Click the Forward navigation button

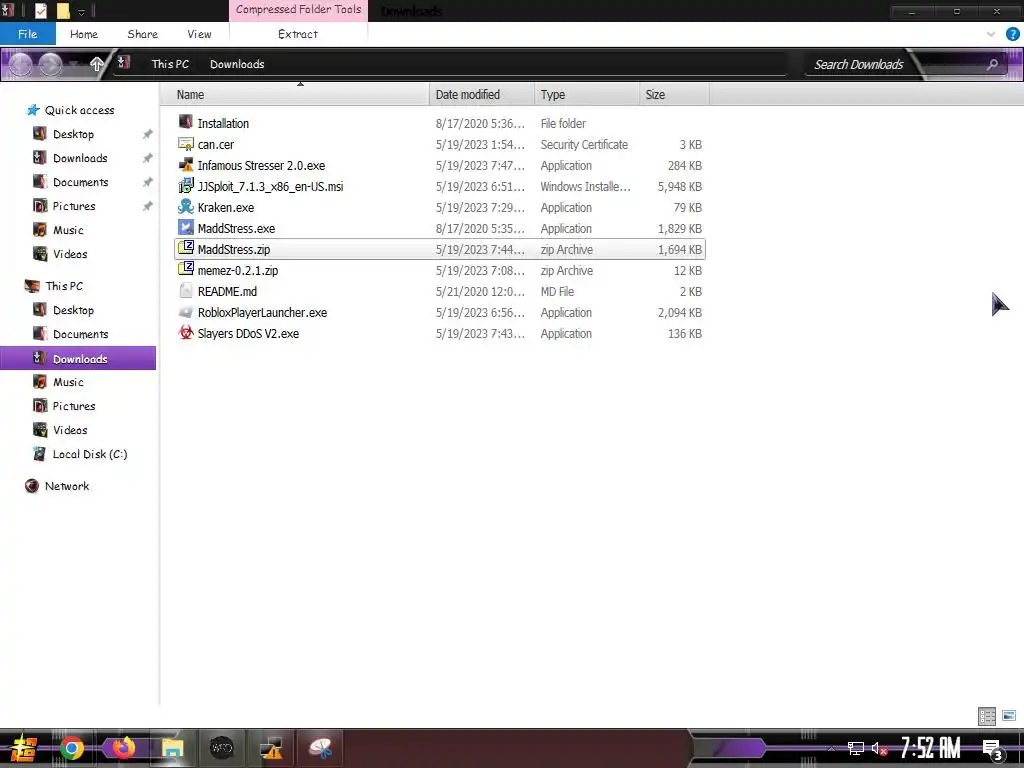click(x=50, y=64)
